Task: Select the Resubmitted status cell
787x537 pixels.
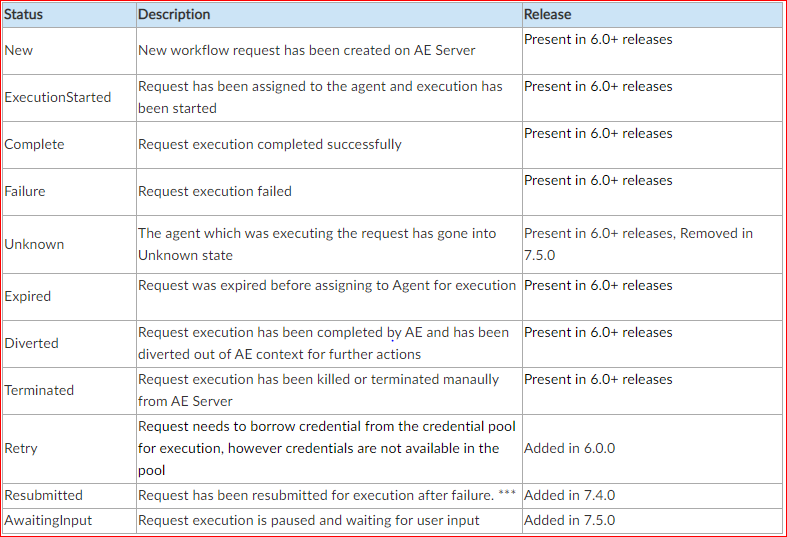Action: [69, 496]
